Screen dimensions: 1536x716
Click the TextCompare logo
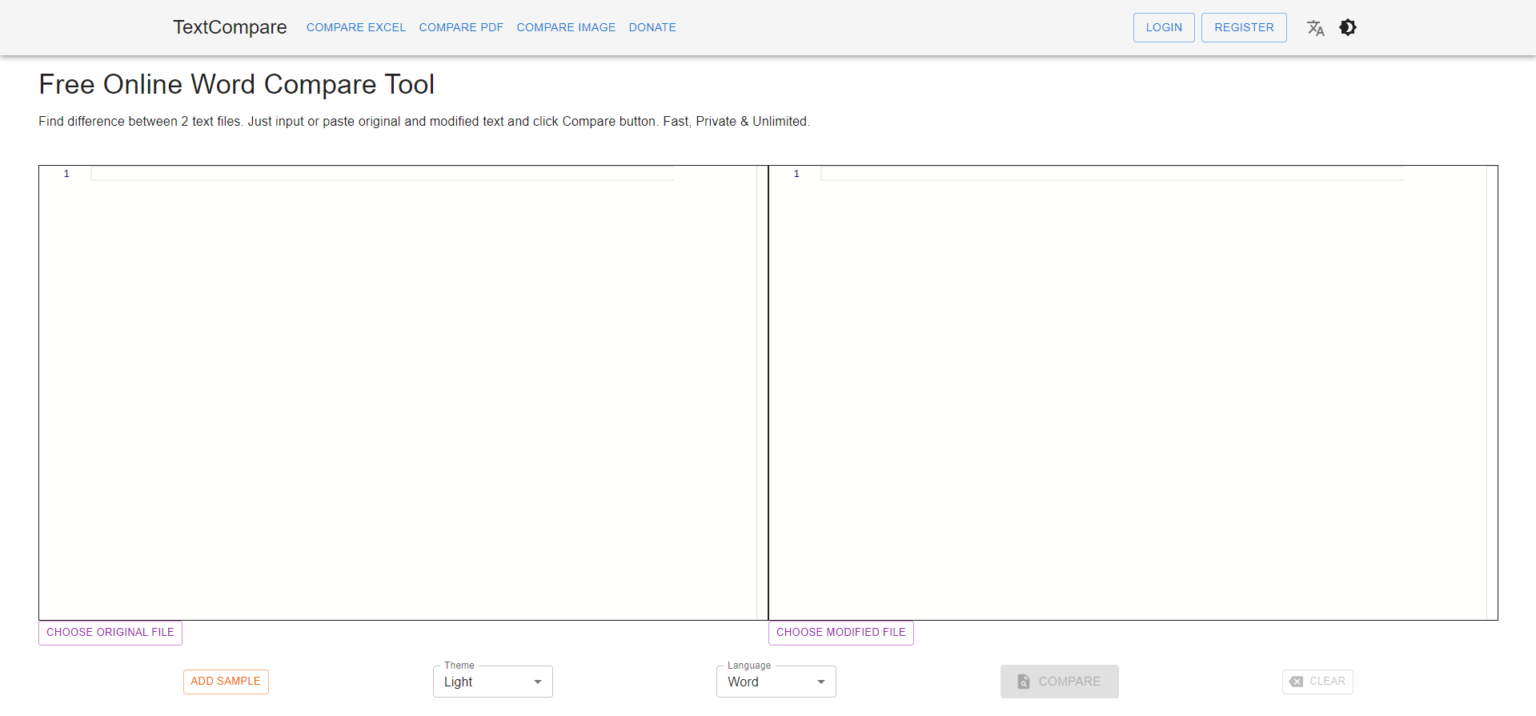coord(229,27)
